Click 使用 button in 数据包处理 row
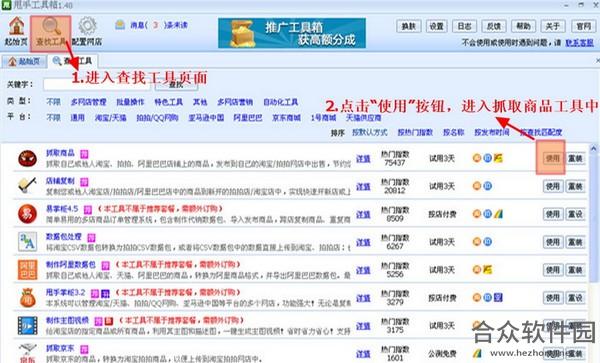Image resolution: width=600 pixels, height=363 pixels. (x=553, y=242)
